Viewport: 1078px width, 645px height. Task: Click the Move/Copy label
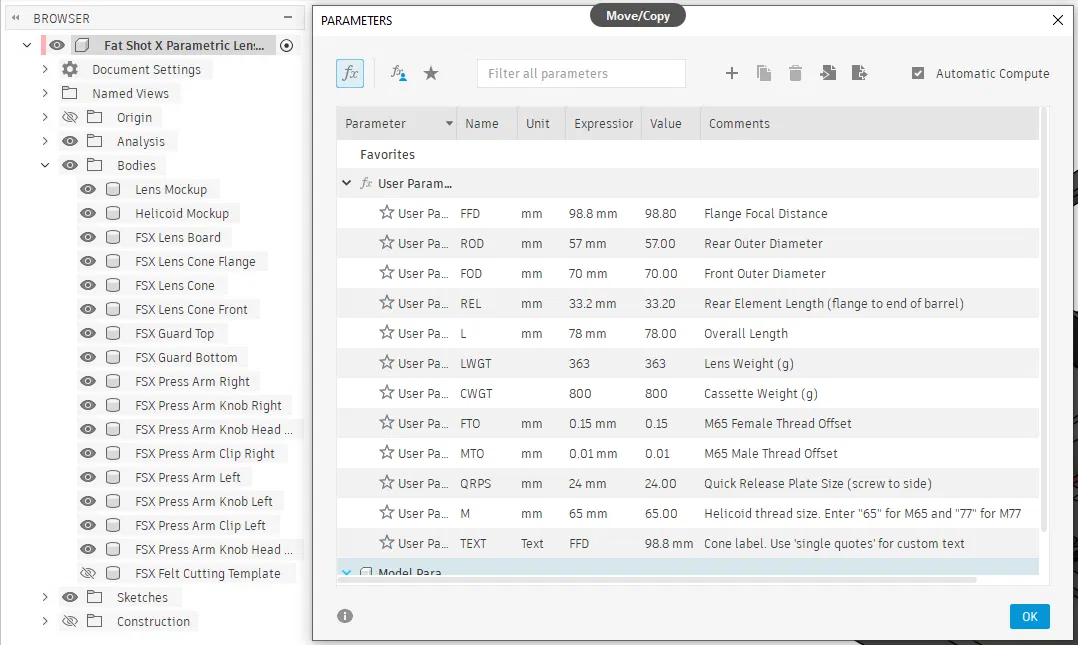point(638,16)
